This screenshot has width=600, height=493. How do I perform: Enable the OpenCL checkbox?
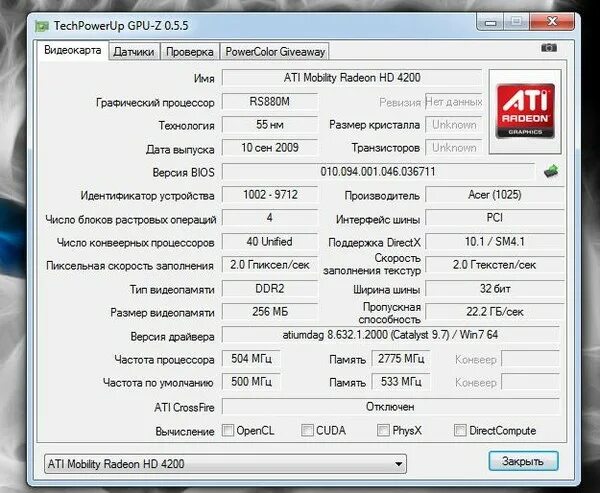point(228,430)
